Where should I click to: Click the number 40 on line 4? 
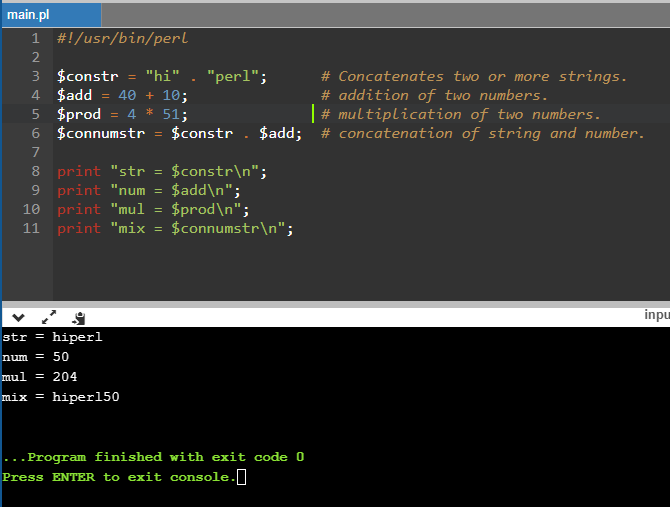coord(127,95)
